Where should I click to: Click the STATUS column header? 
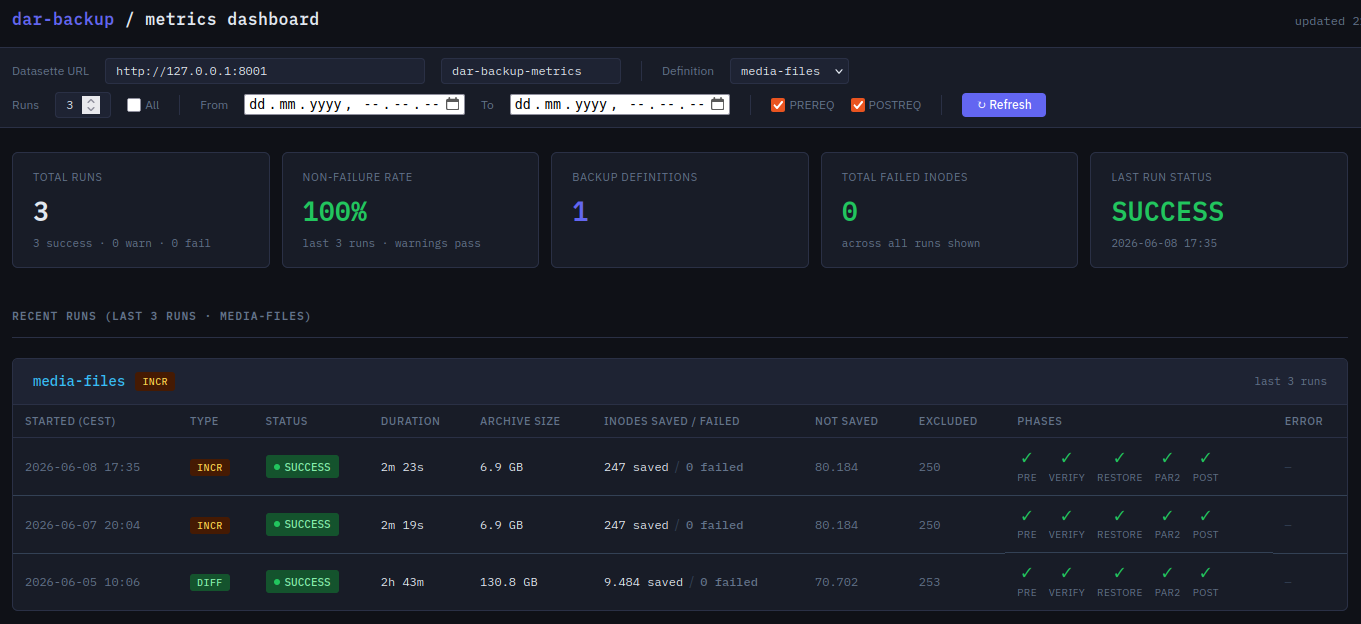coord(287,421)
